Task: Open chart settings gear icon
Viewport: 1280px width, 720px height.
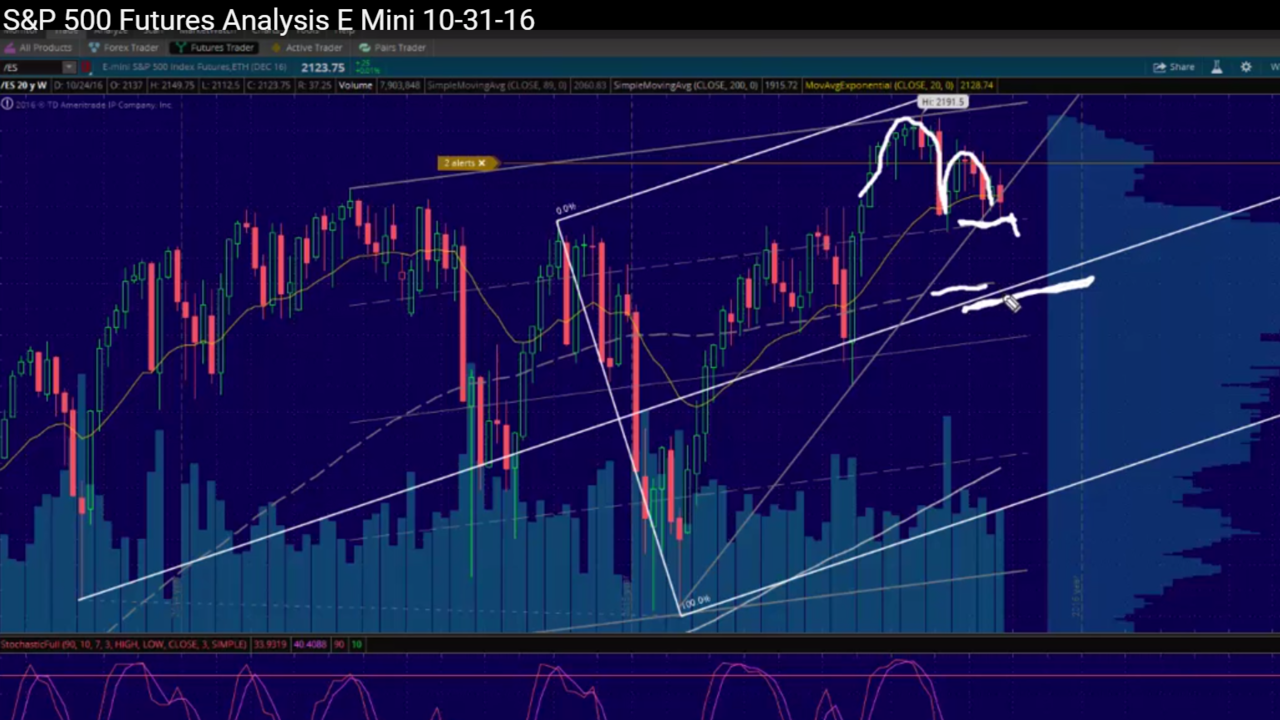Action: [x=1246, y=67]
